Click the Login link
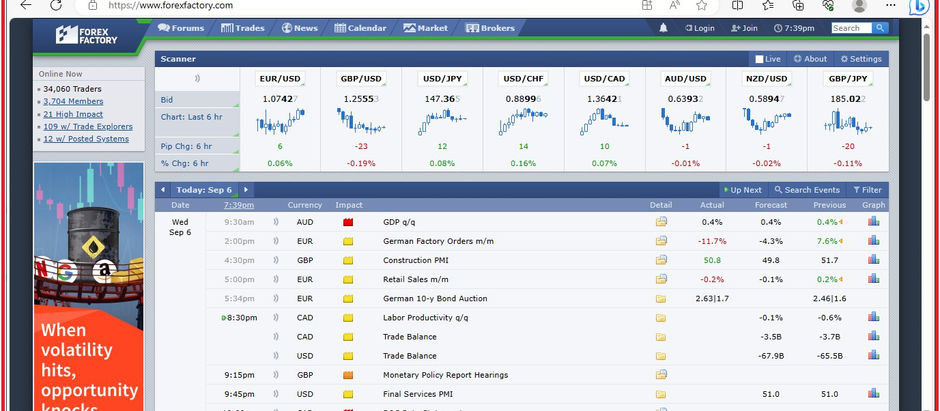The image size is (940, 411). pos(700,28)
